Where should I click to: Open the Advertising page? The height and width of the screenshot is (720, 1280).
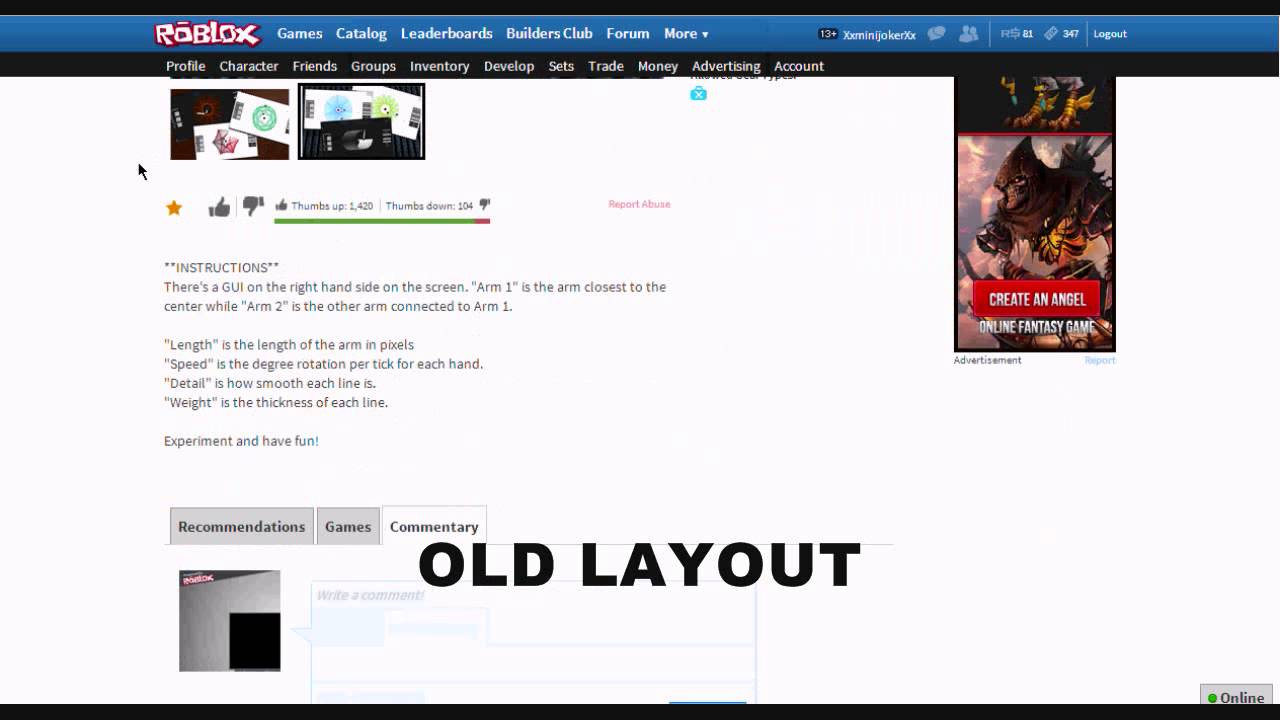point(726,66)
